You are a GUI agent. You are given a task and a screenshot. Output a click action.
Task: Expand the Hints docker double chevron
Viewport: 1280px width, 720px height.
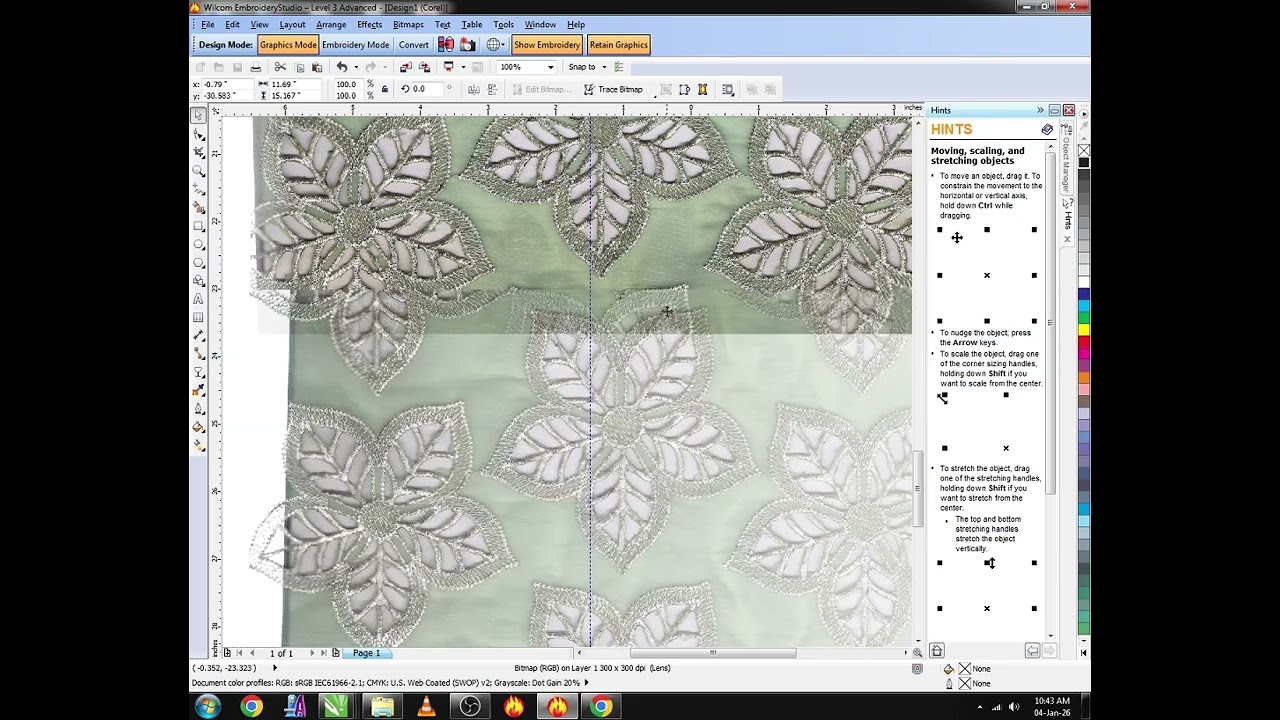(x=1040, y=110)
